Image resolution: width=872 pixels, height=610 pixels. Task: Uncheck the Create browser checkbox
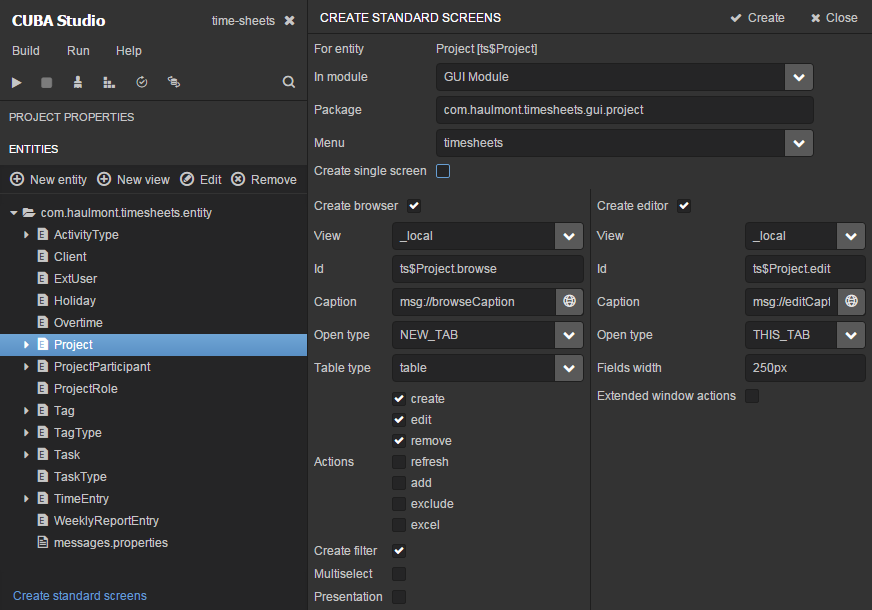click(414, 206)
